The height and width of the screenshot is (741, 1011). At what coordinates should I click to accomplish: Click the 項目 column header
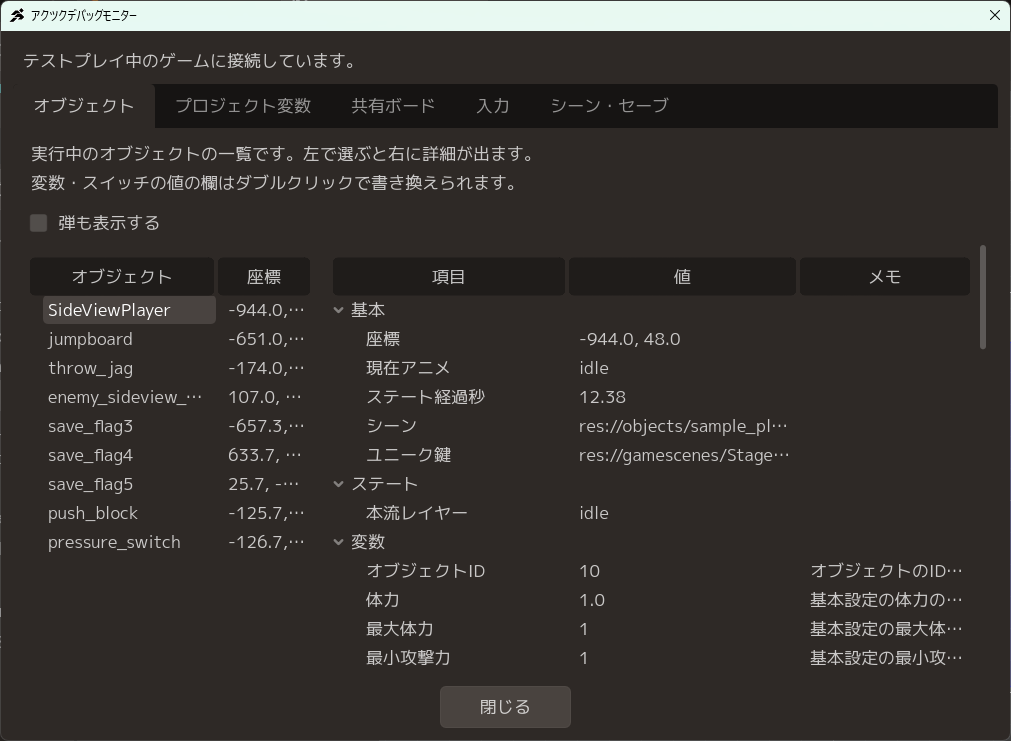(x=449, y=277)
